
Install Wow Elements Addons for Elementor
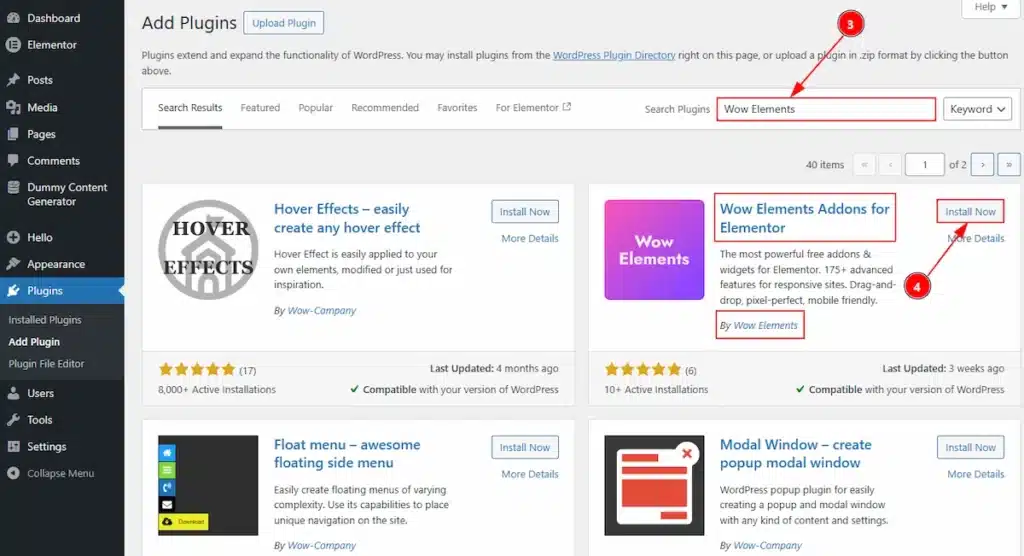(x=970, y=212)
